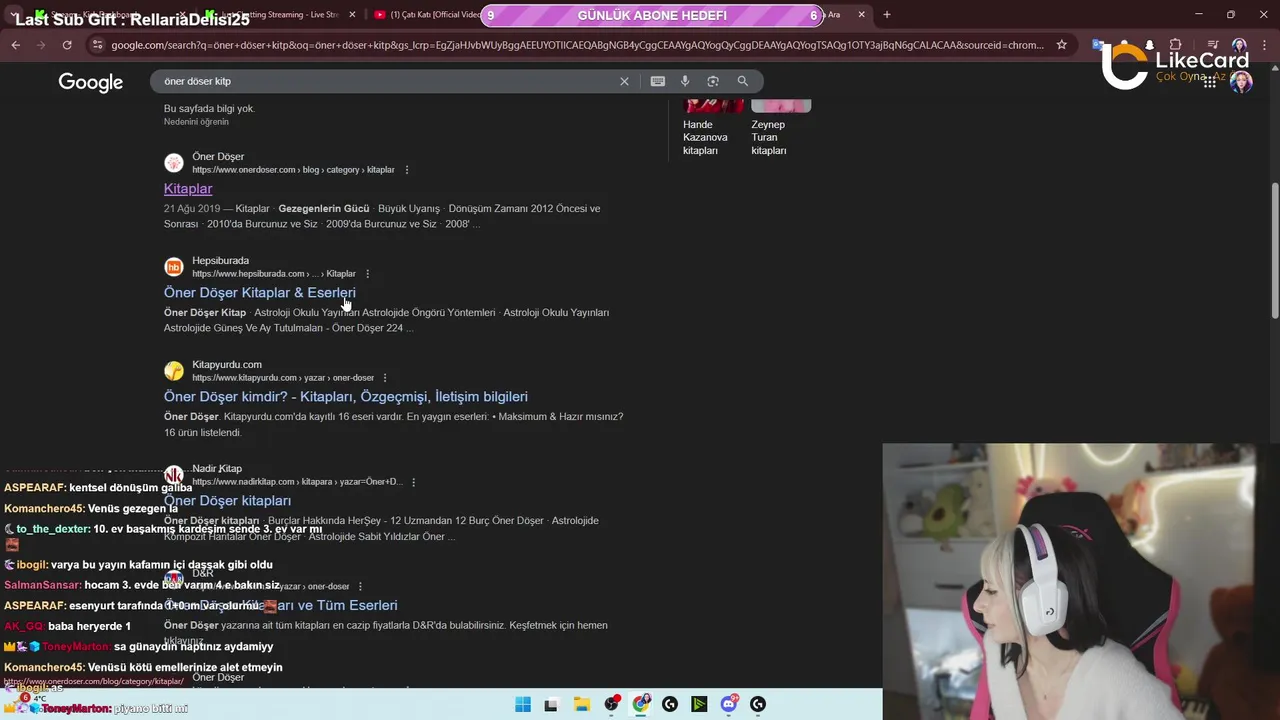Switch to OBS Studio on the taskbar
Viewport: 1280px width, 720px height.
pyautogui.click(x=611, y=704)
